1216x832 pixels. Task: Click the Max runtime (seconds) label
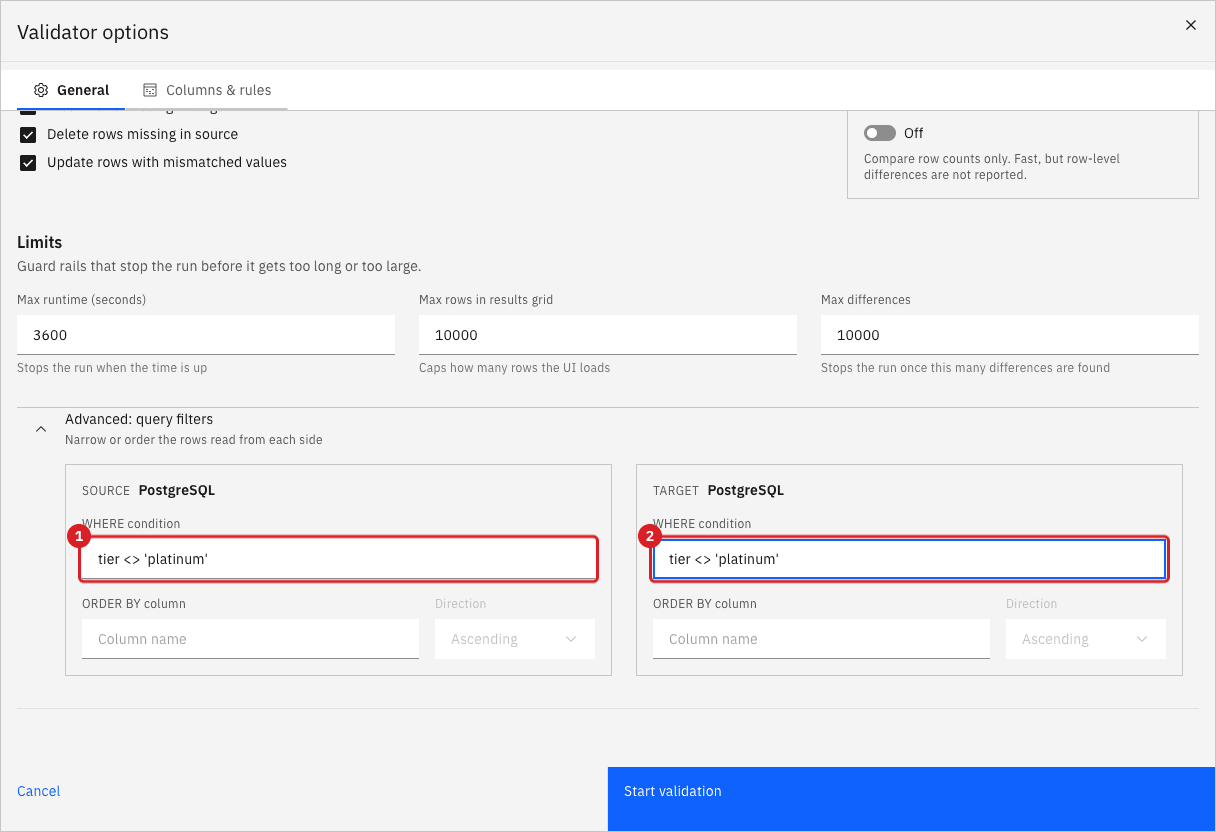point(82,300)
